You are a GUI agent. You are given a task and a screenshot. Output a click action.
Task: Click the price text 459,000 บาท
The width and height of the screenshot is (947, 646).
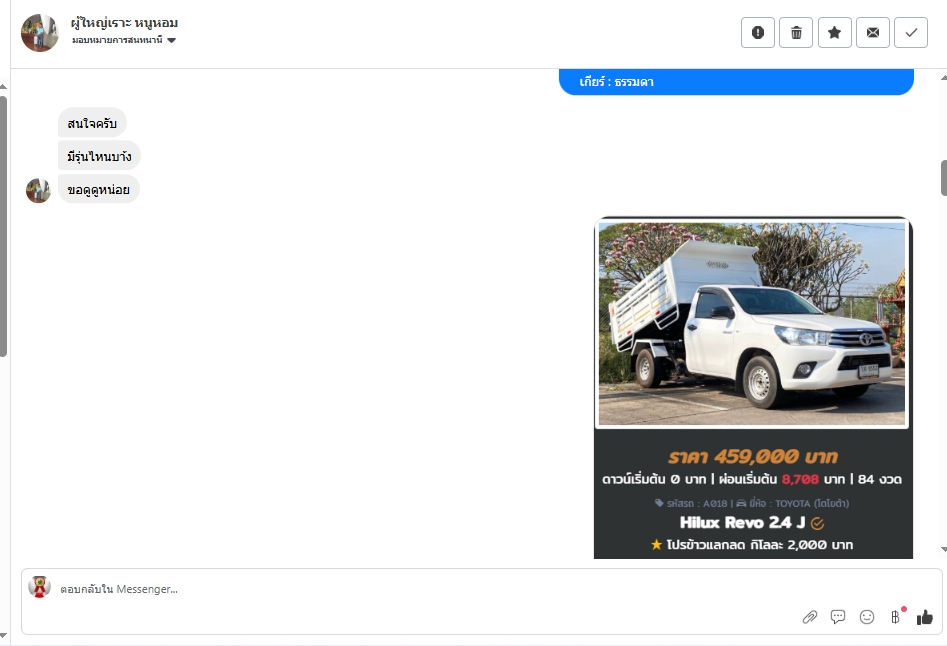pyautogui.click(x=775, y=456)
